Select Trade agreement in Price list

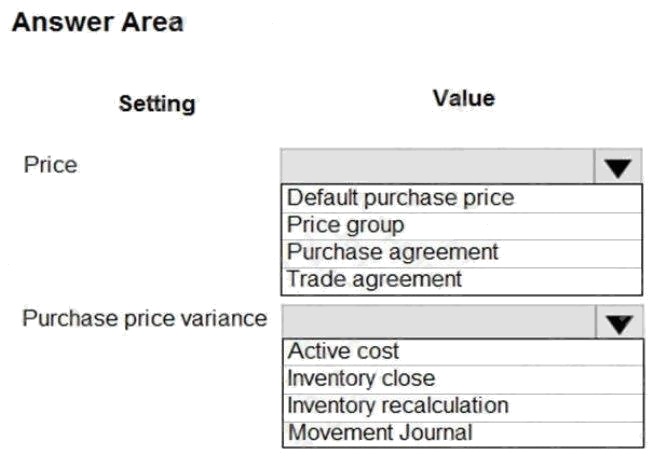(375, 279)
